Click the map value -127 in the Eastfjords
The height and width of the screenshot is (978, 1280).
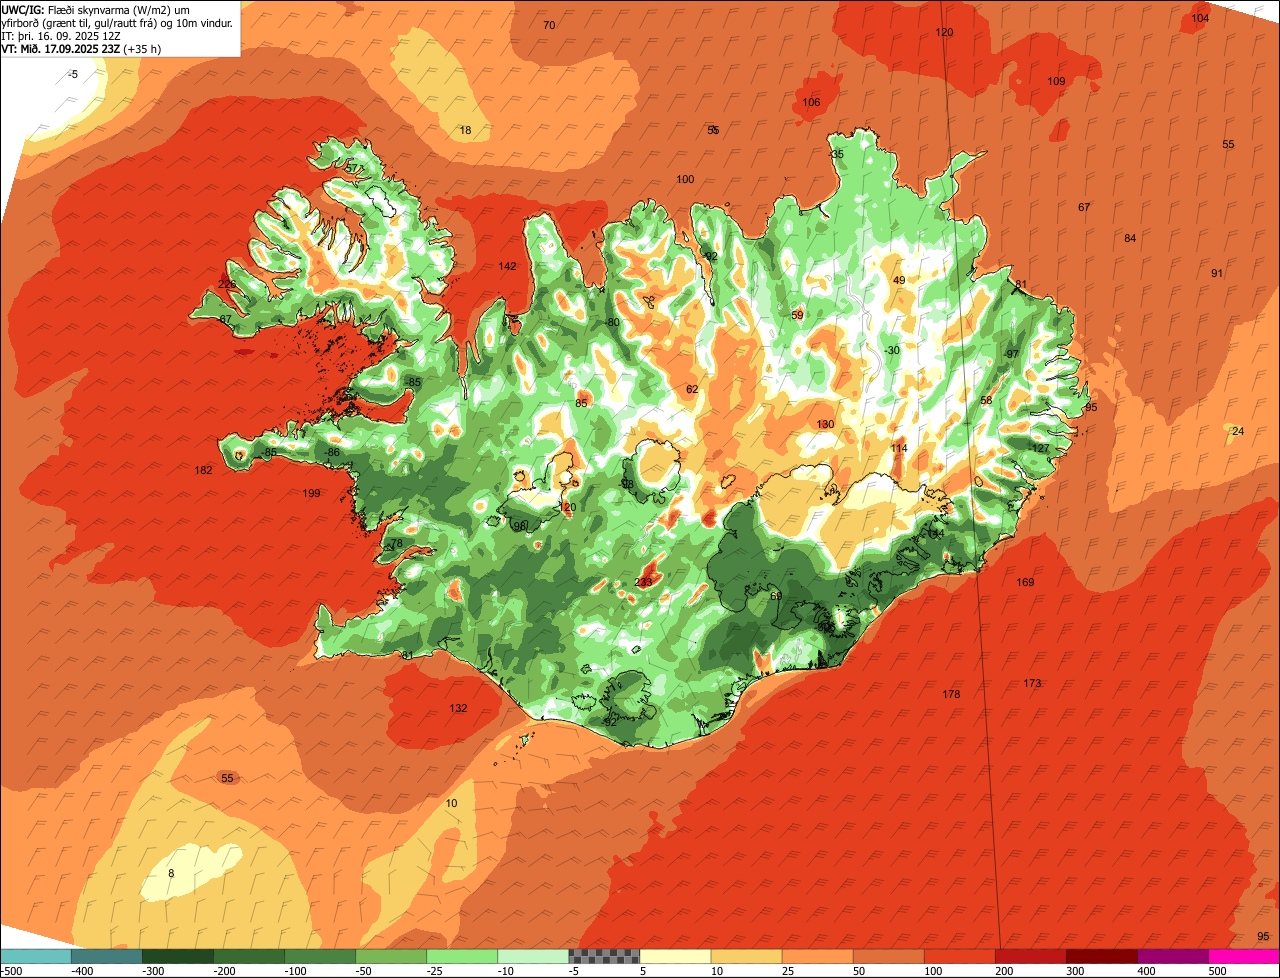[x=1040, y=448]
